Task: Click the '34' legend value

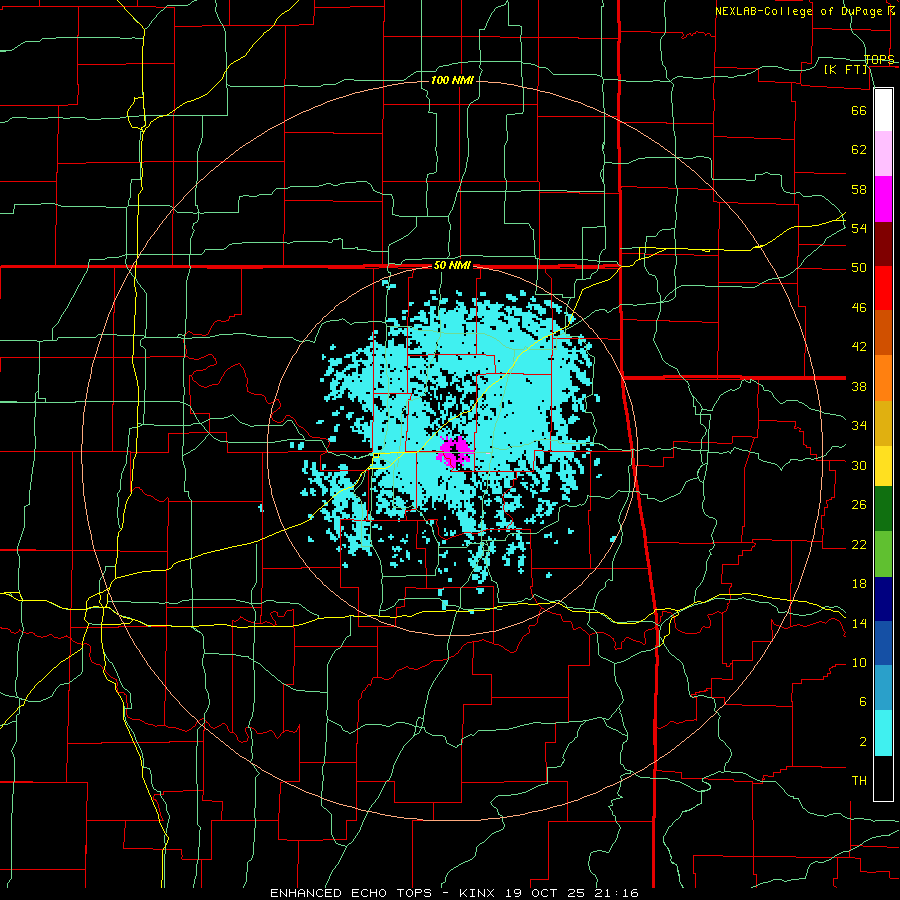Action: [x=859, y=426]
